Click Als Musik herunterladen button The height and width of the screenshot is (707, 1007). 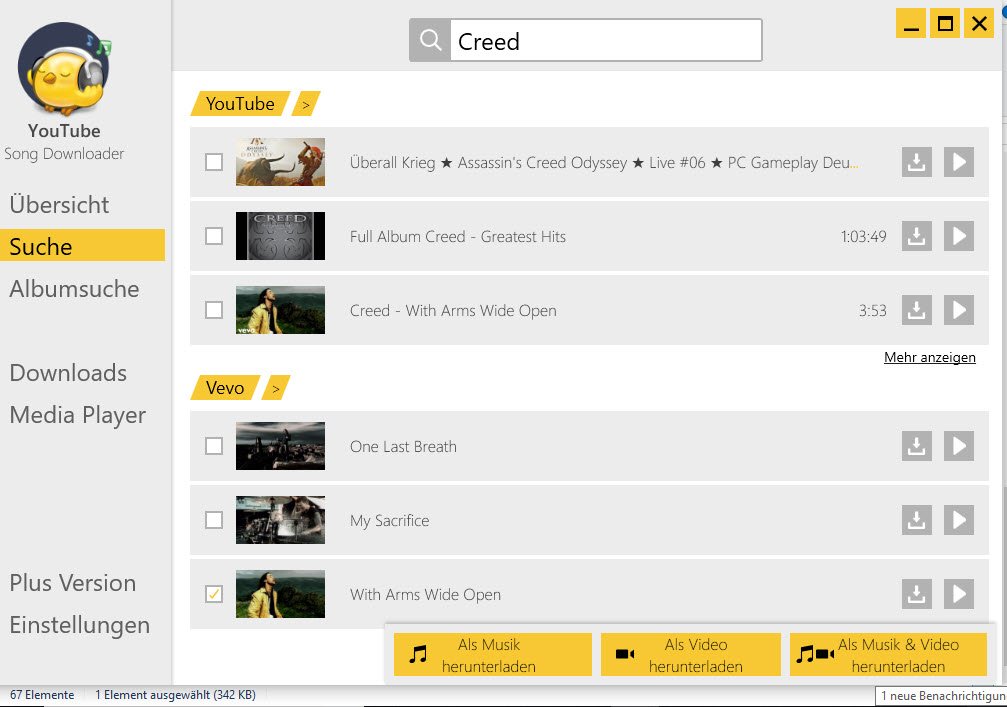coord(493,654)
